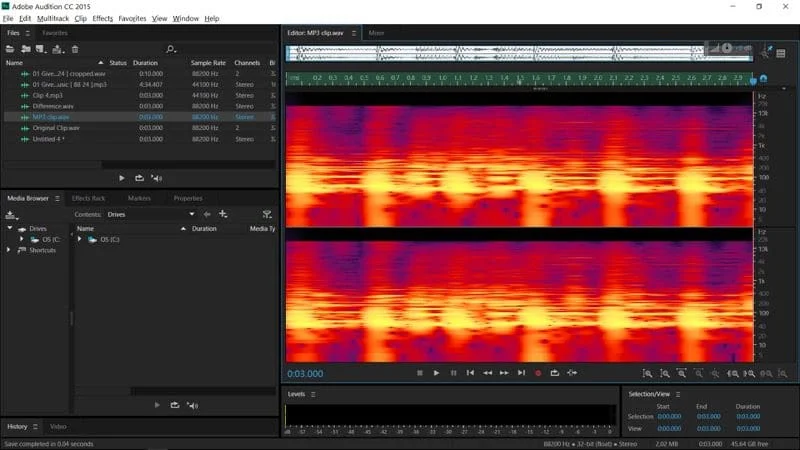Click the trash Close Files icon
This screenshot has width=800, height=450.
[x=75, y=49]
